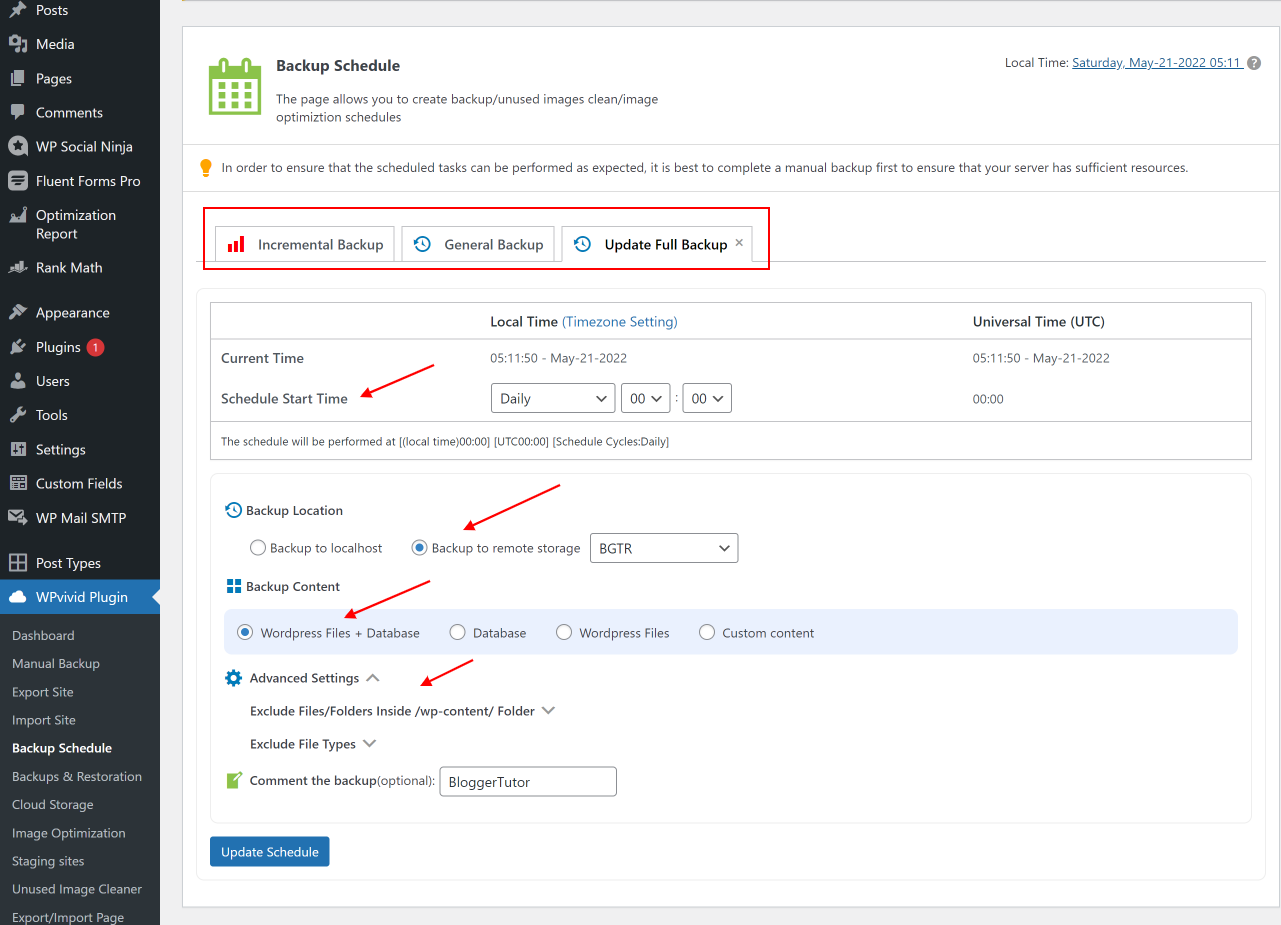Switch to the Incremental Backup tab
This screenshot has width=1281, height=925.
(305, 244)
